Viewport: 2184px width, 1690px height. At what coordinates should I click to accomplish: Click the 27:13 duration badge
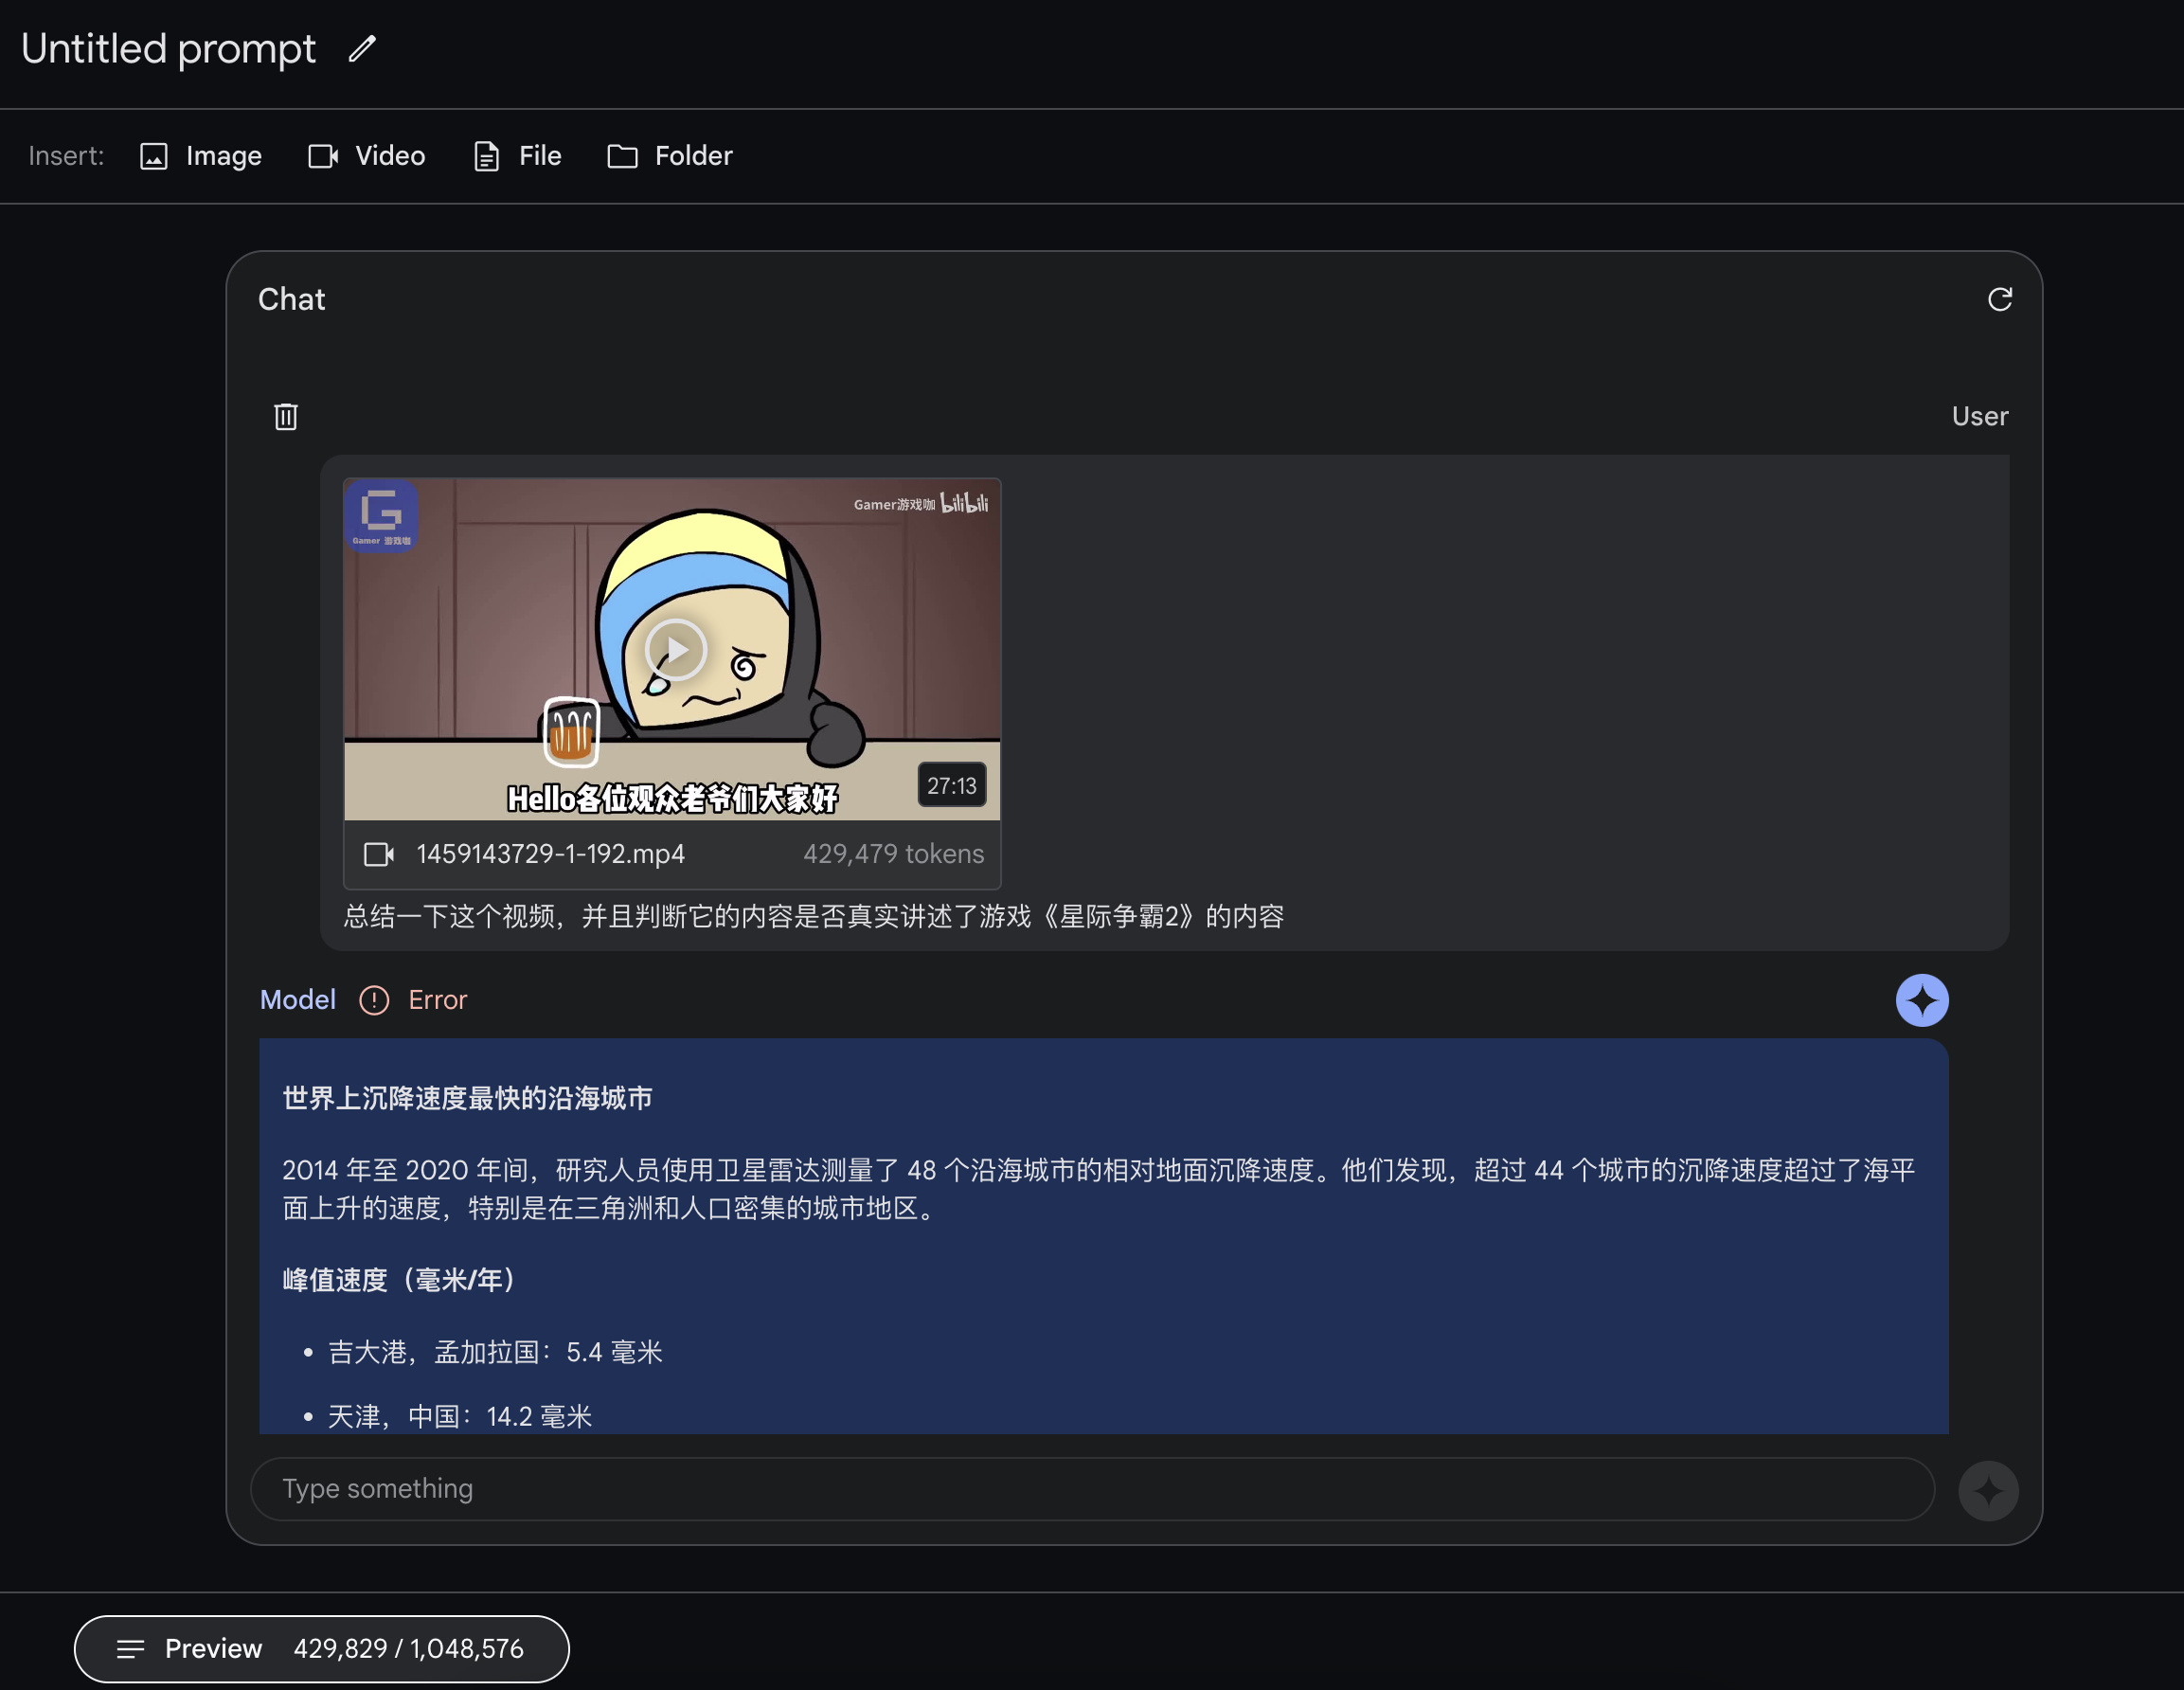click(951, 786)
